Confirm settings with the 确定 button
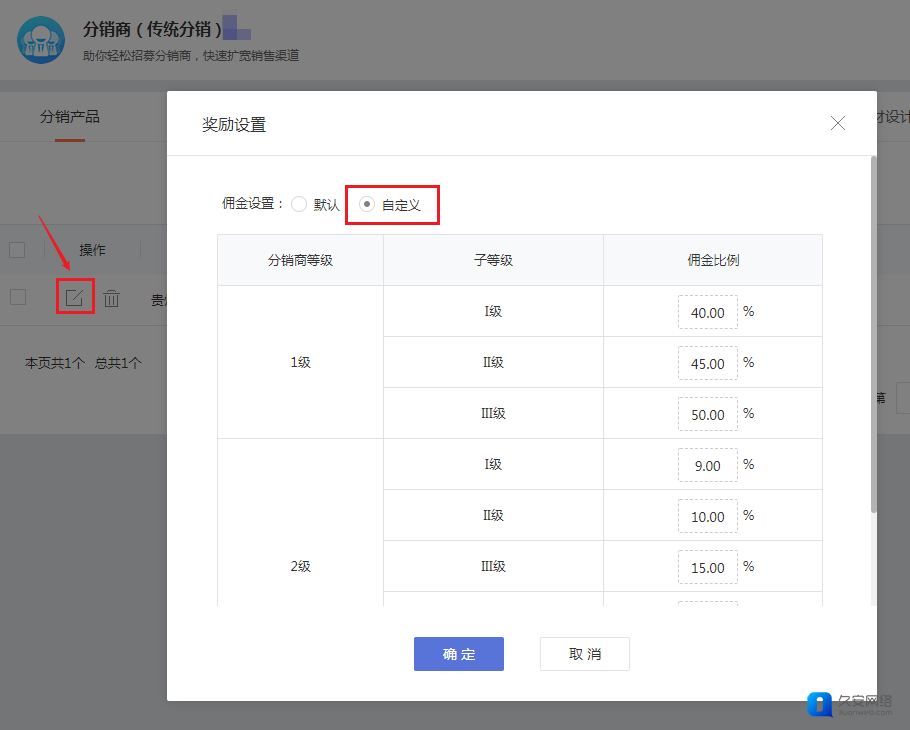This screenshot has height=730, width=910. (x=458, y=654)
